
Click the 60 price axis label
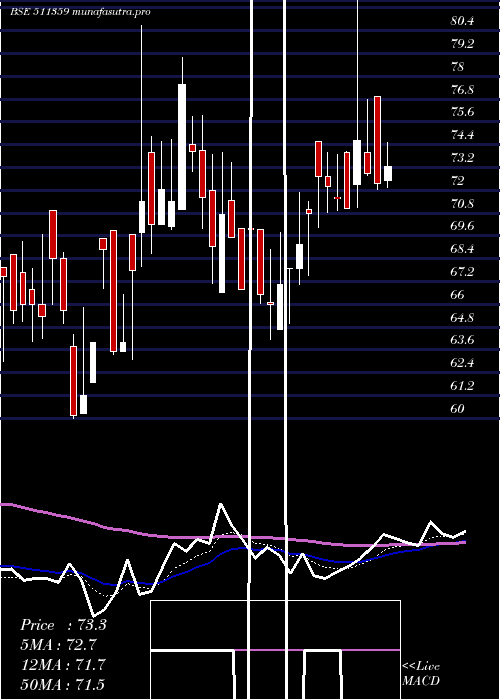(x=458, y=408)
